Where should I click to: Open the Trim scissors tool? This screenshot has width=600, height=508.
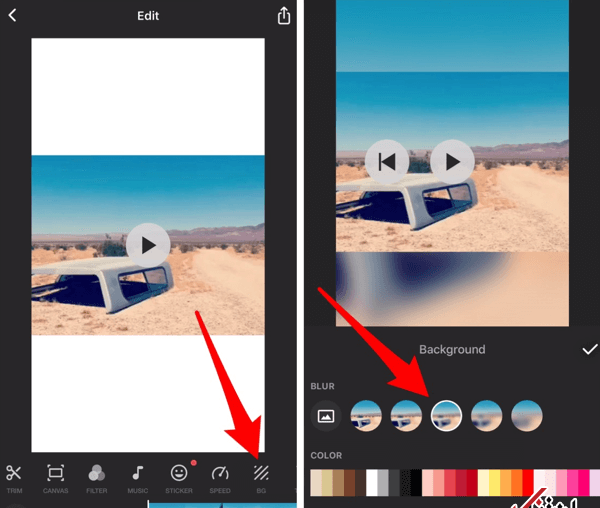(14, 479)
